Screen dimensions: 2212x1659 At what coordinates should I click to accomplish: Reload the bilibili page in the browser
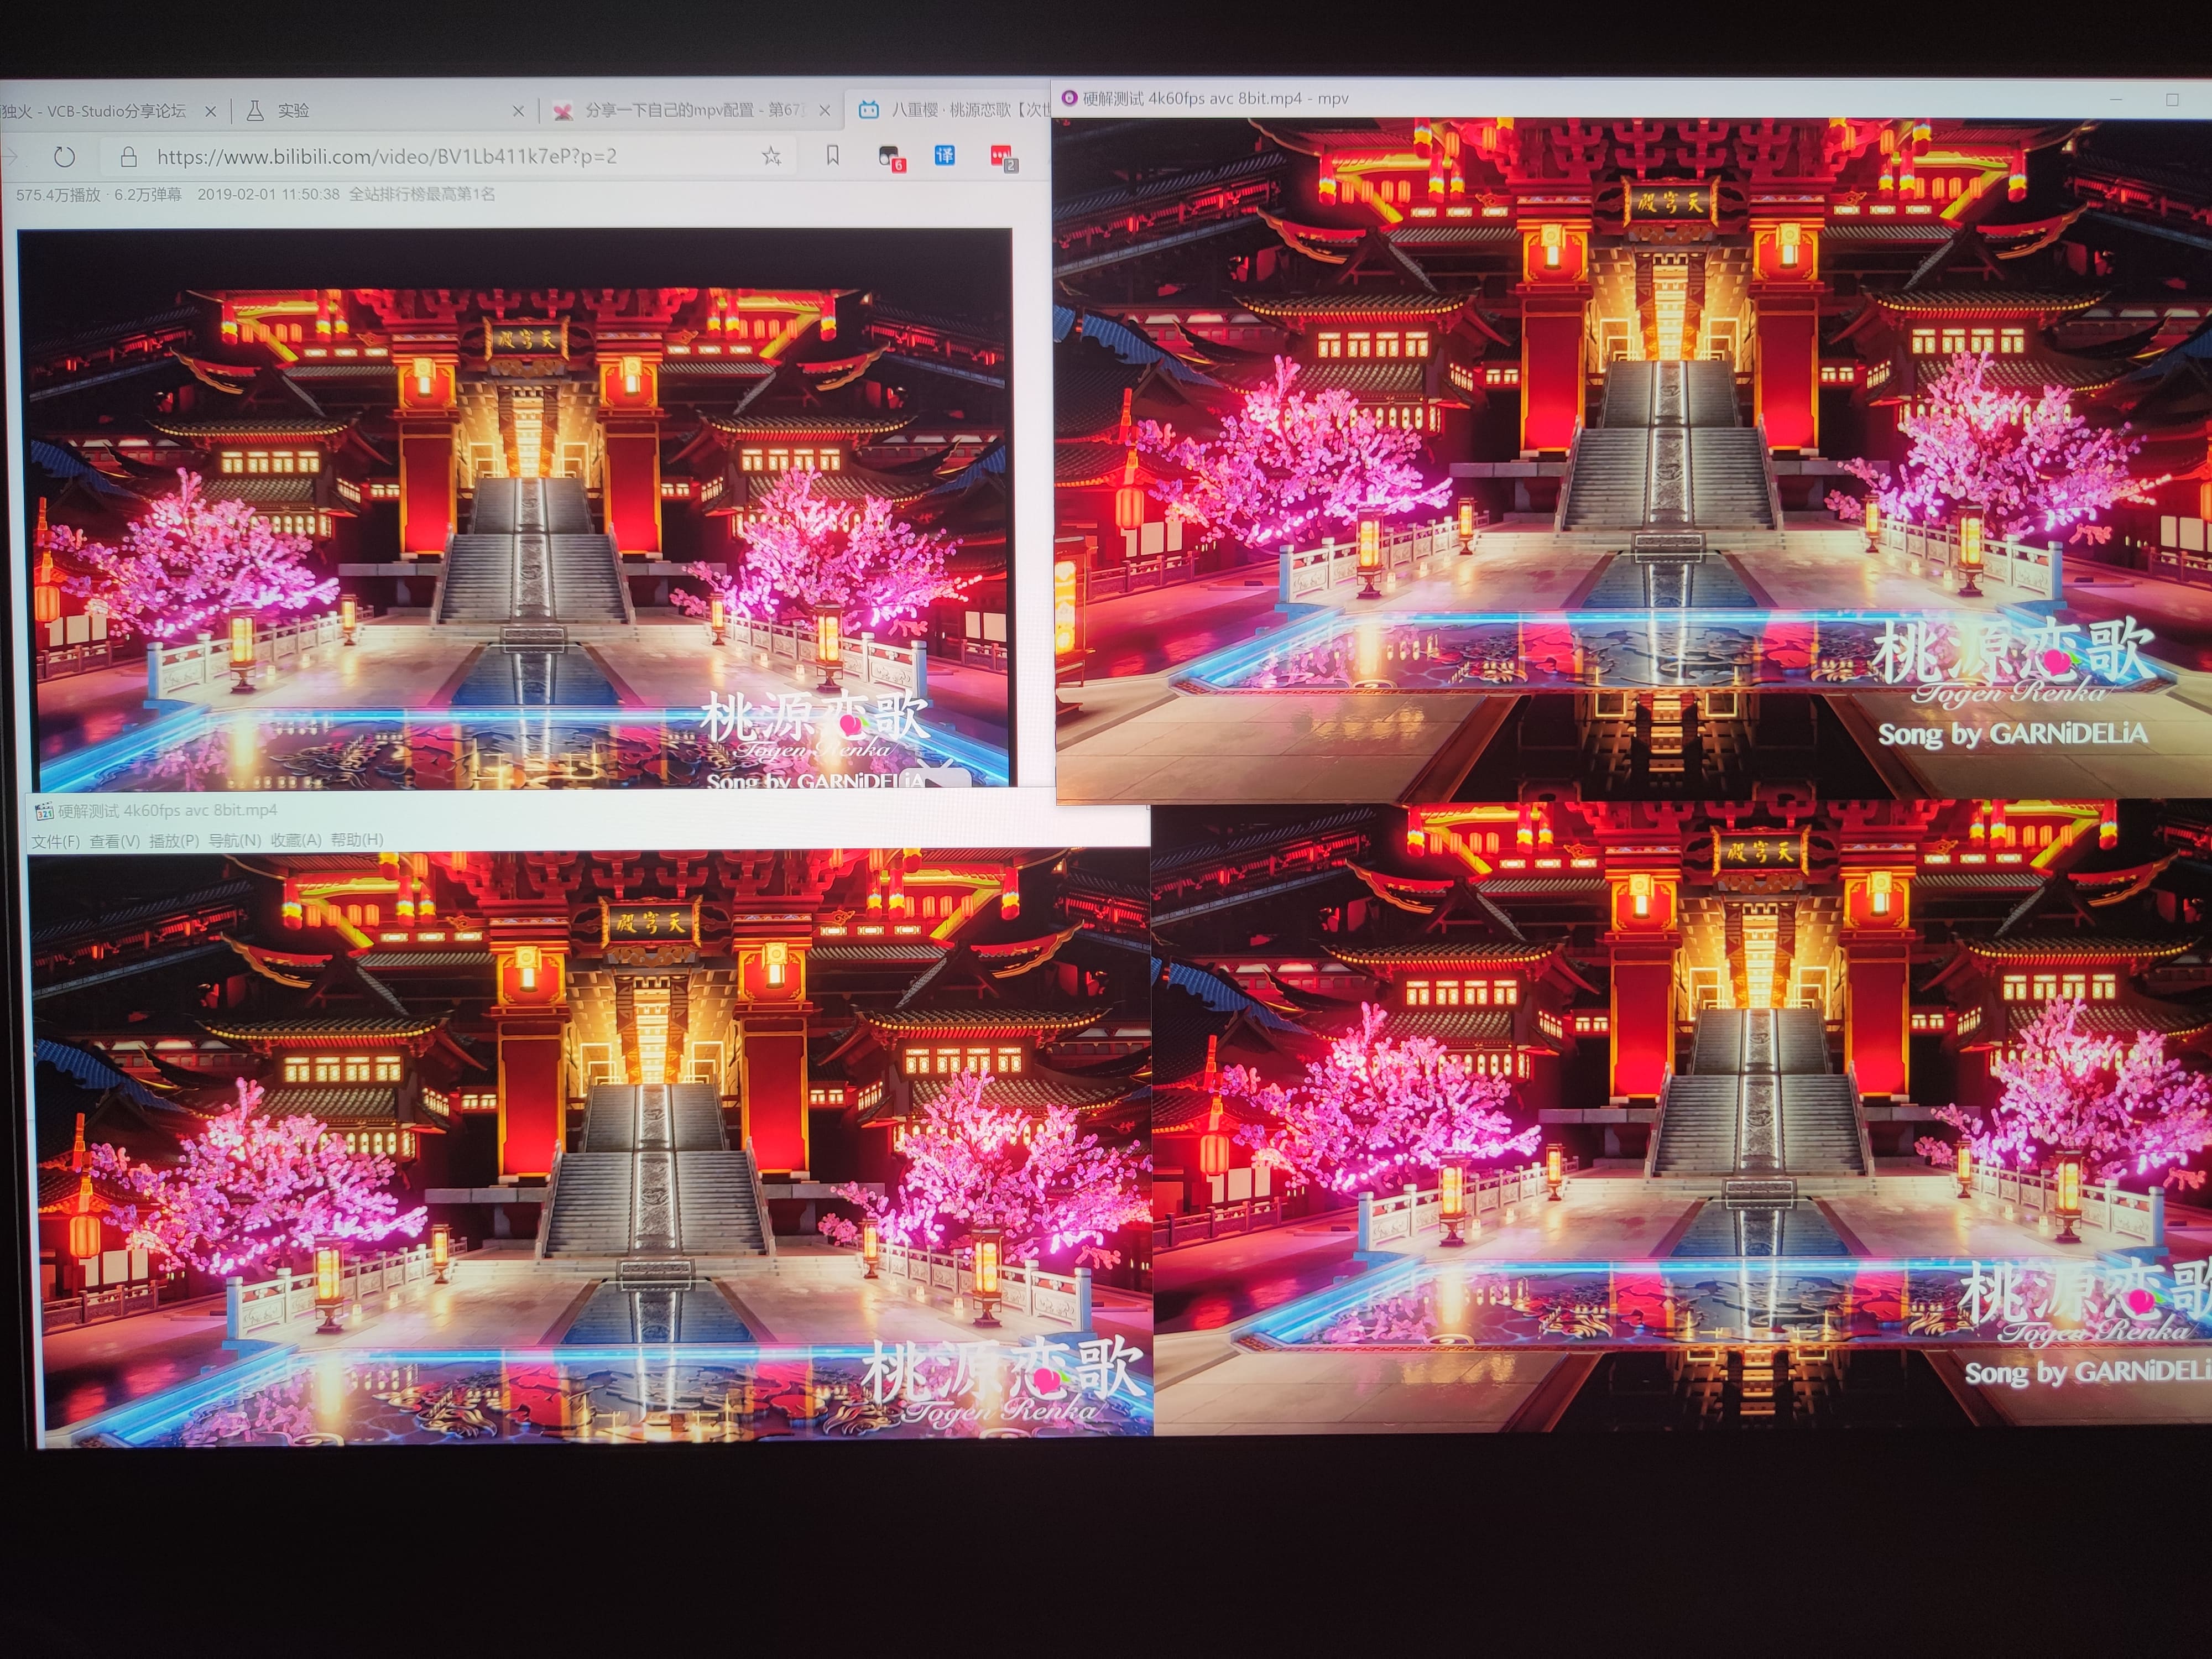[64, 157]
